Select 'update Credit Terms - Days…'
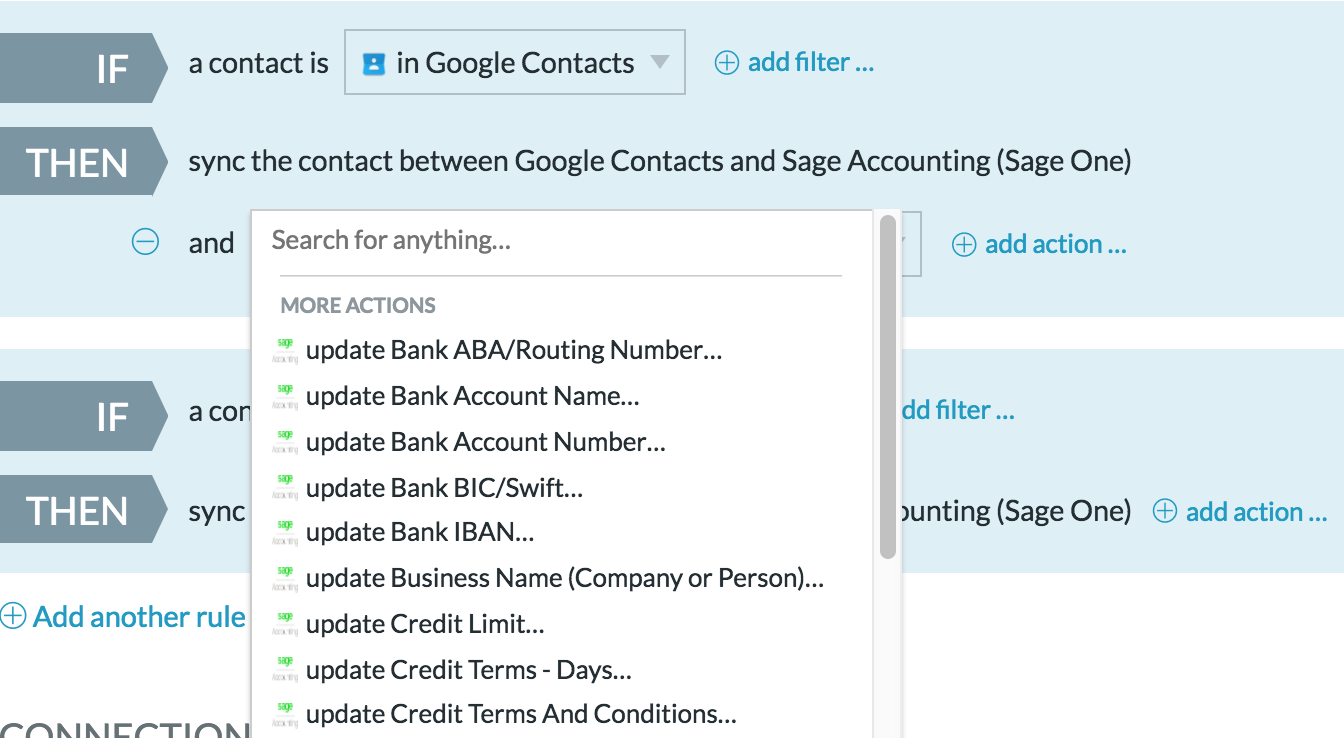Image resolution: width=1344 pixels, height=738 pixels. pyautogui.click(x=469, y=670)
